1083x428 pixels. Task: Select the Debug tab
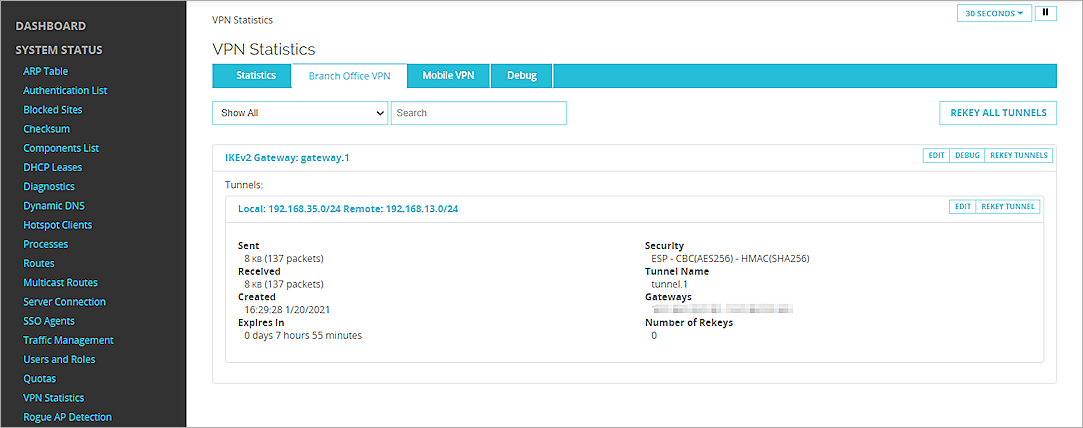pyautogui.click(x=521, y=76)
